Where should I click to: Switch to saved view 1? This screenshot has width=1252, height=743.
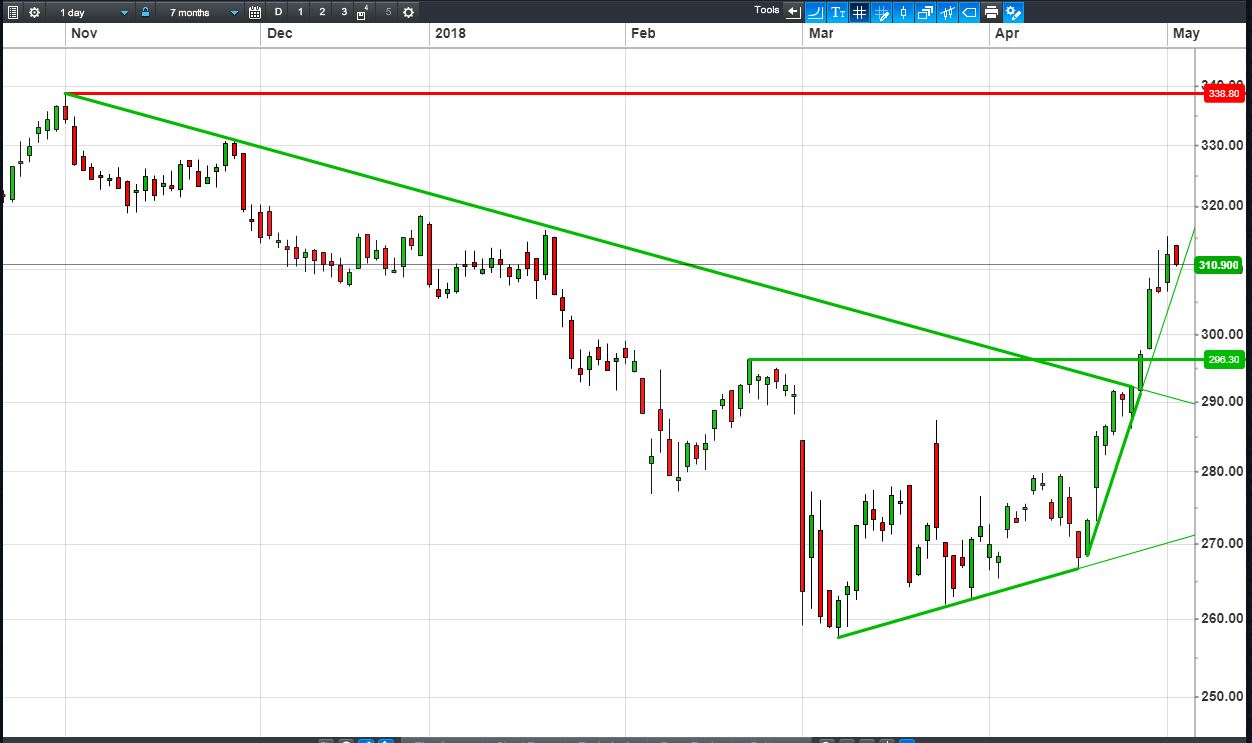point(300,12)
